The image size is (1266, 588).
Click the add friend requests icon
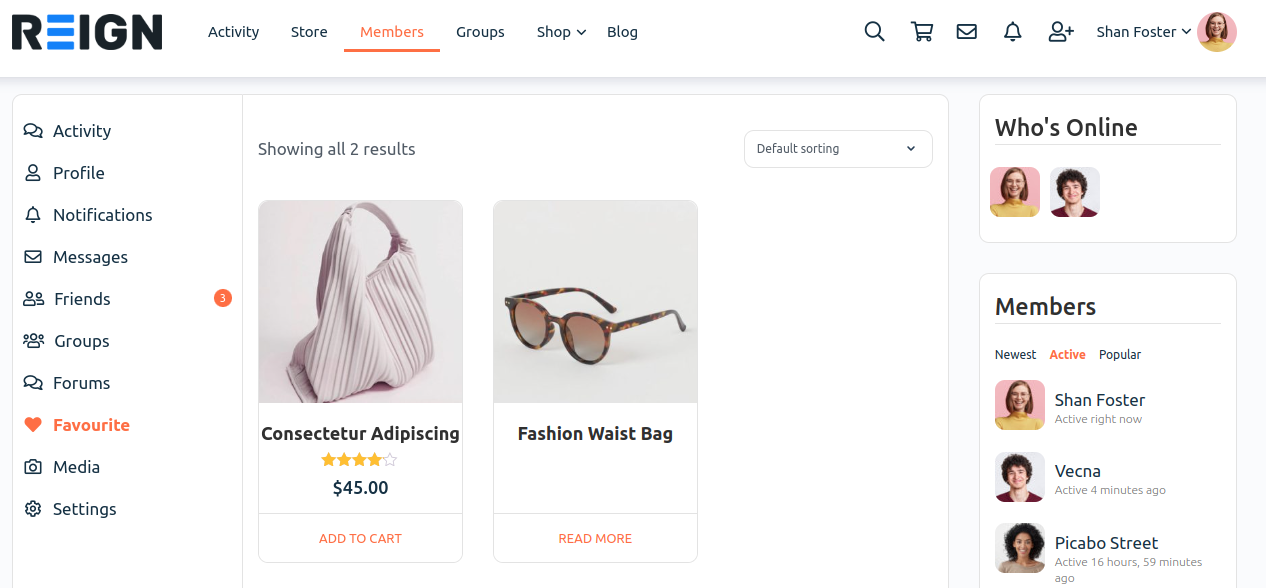click(1060, 32)
